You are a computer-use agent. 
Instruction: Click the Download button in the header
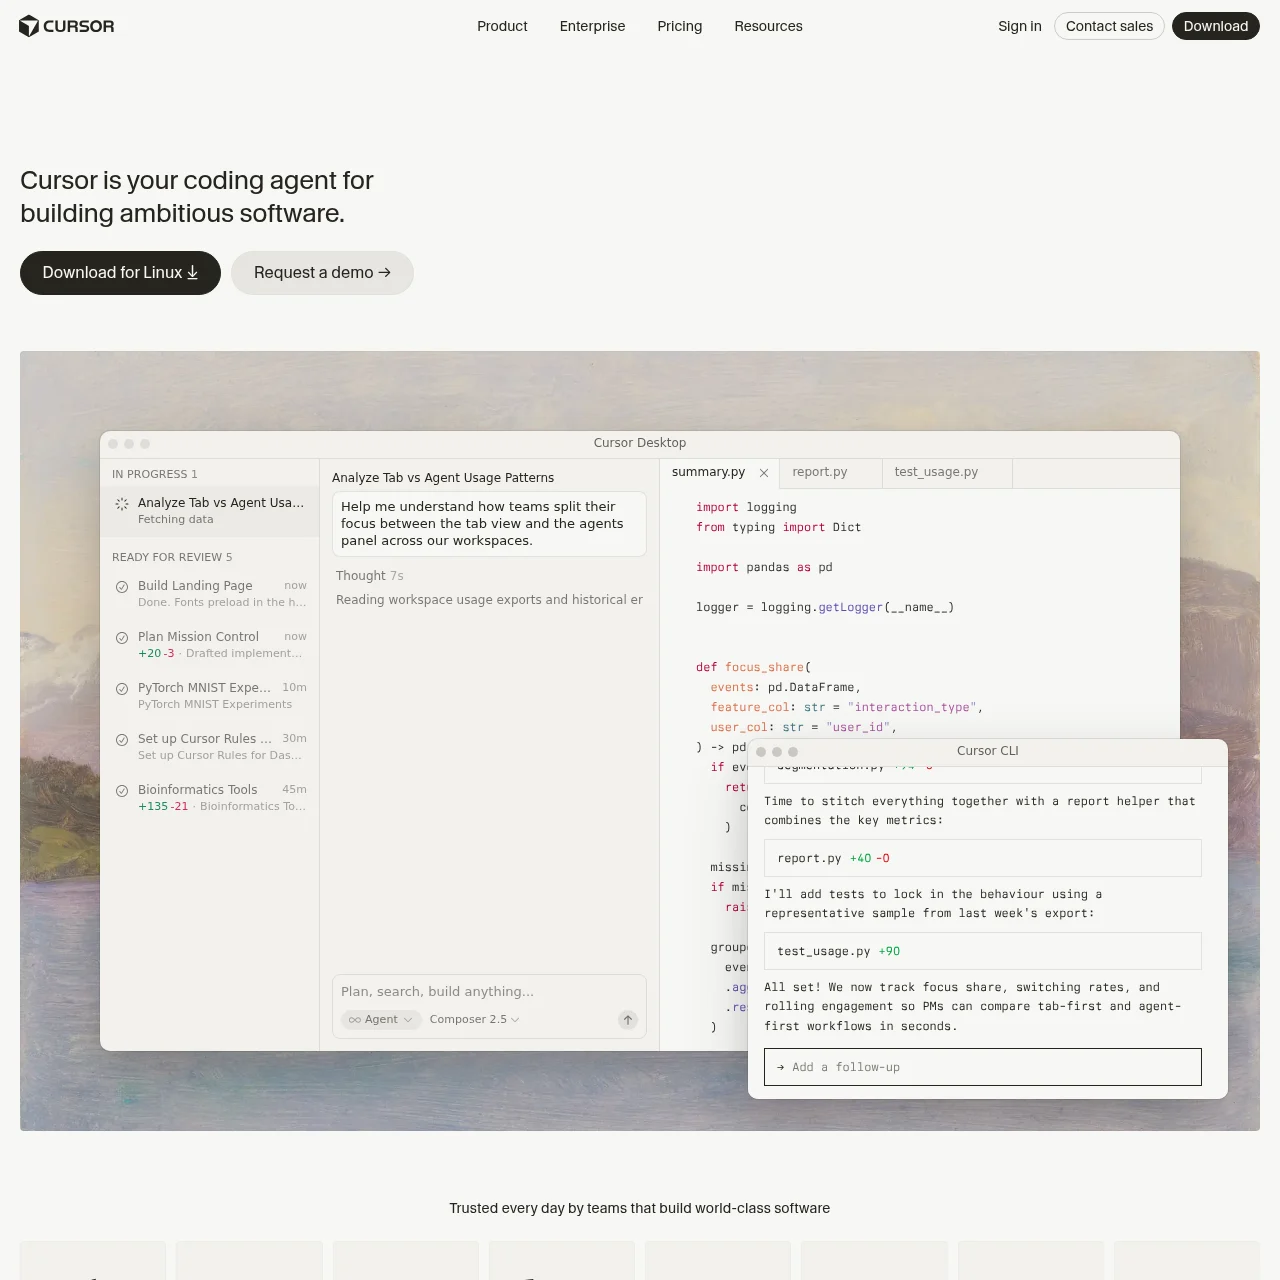click(x=1215, y=26)
